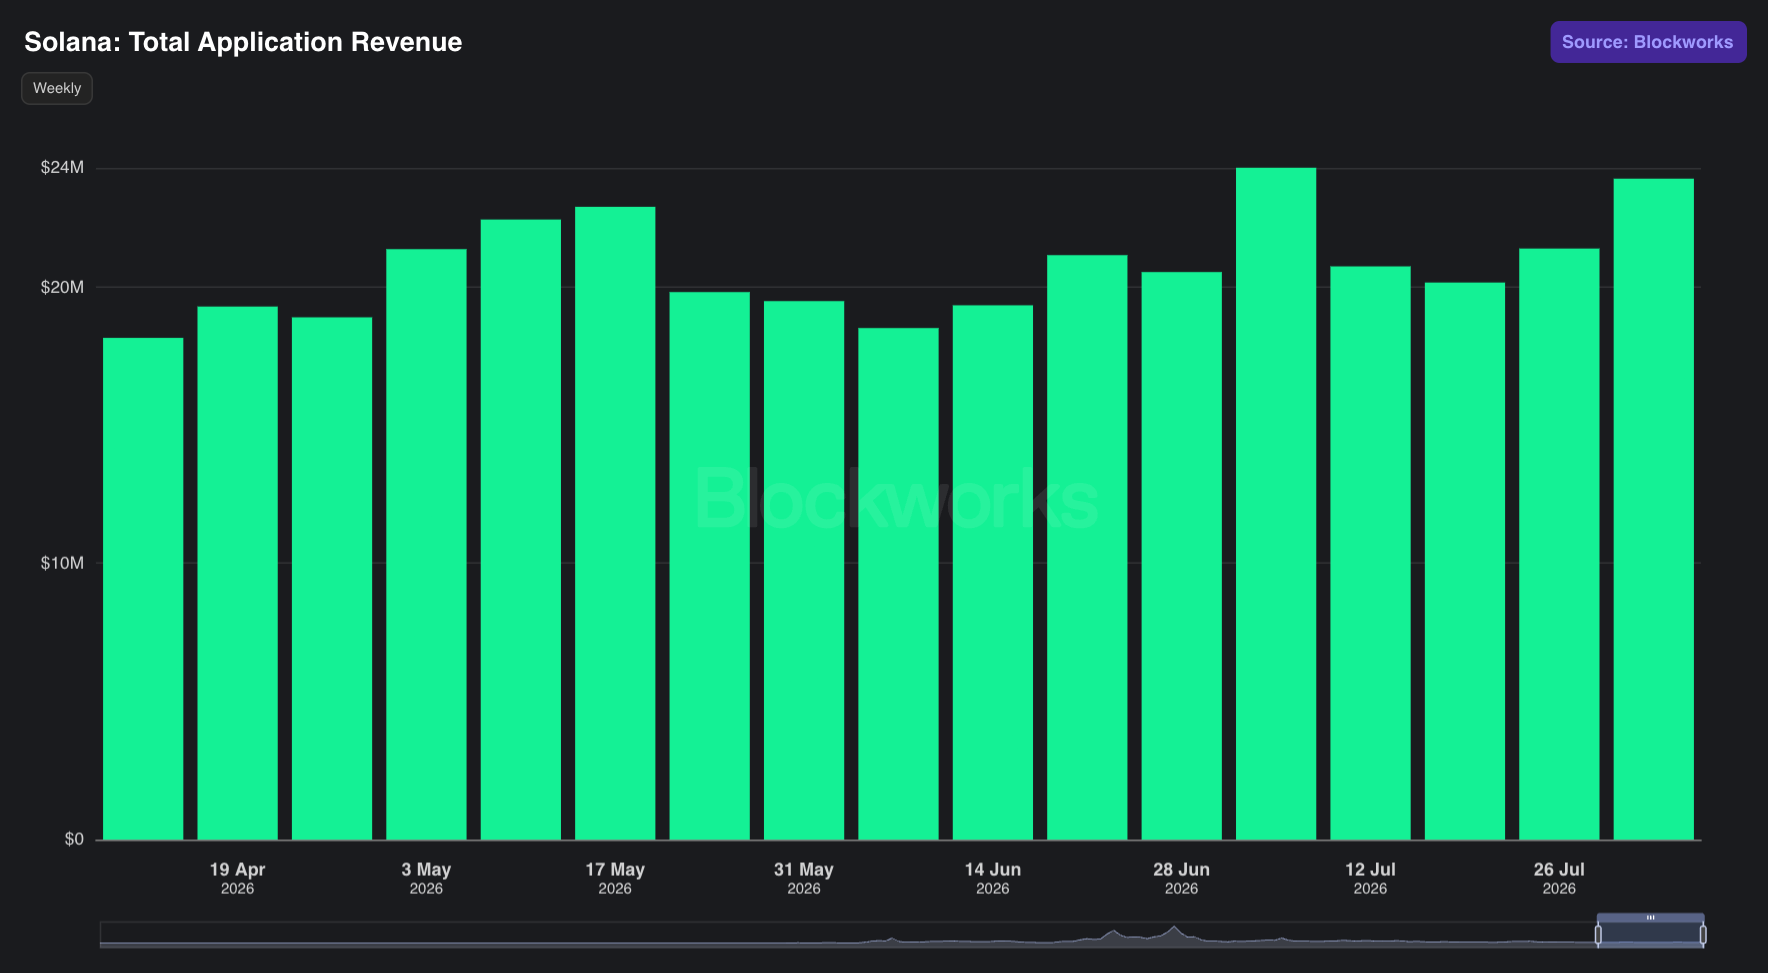Click the bar above 3 May 2026
Image resolution: width=1768 pixels, height=973 pixels.
click(426, 544)
